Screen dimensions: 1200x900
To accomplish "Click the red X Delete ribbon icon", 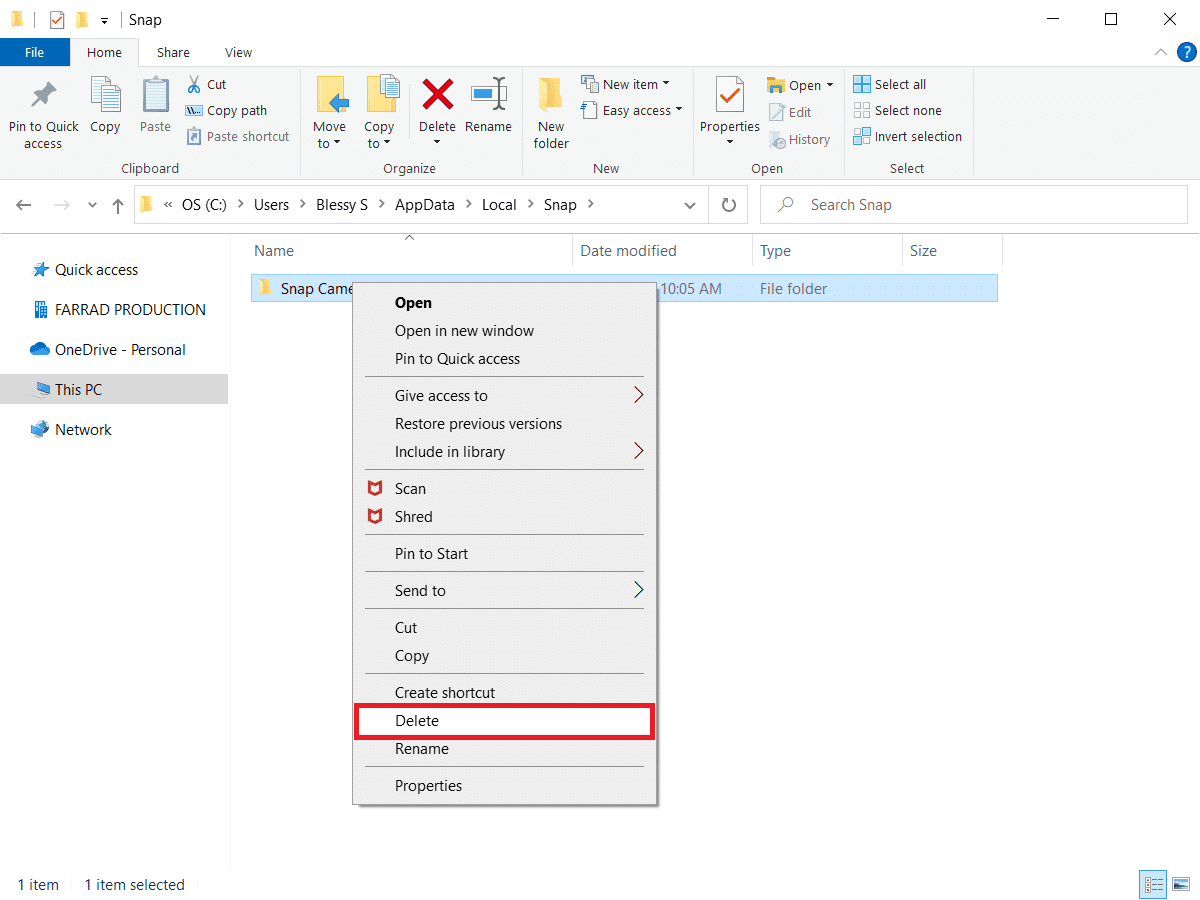I will [x=437, y=95].
